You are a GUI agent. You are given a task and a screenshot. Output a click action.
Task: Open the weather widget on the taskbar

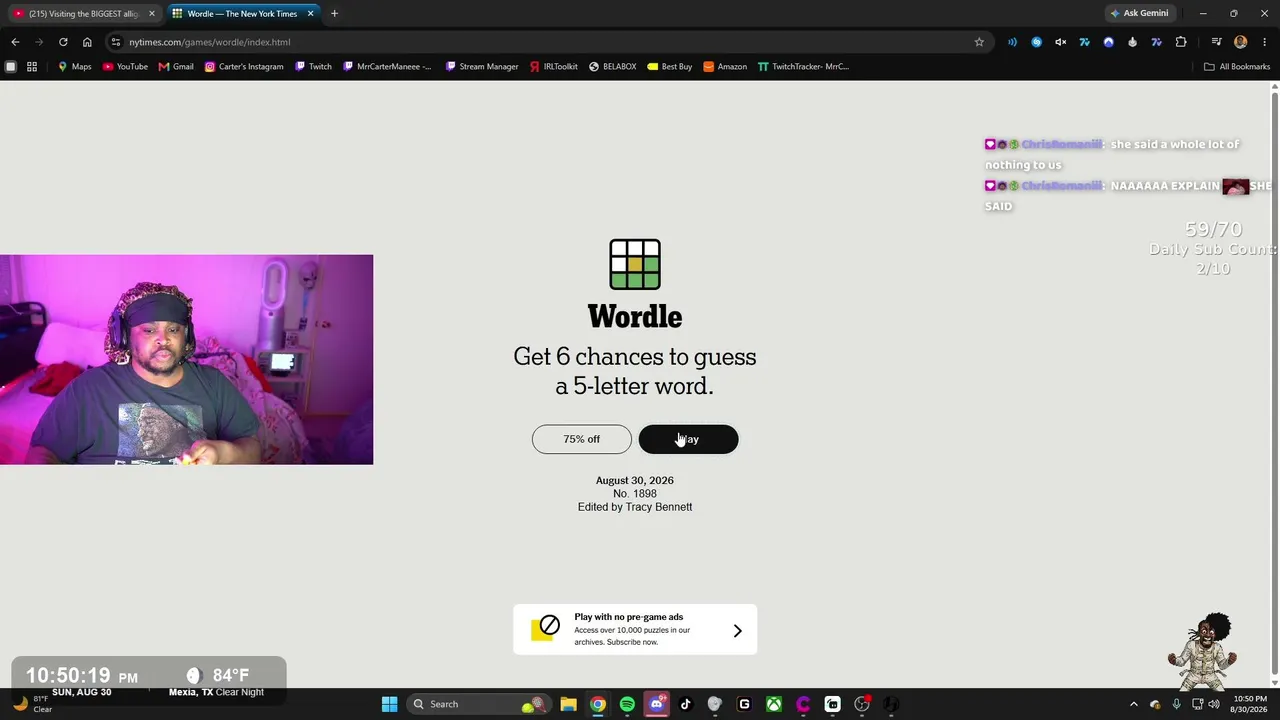coord(32,704)
